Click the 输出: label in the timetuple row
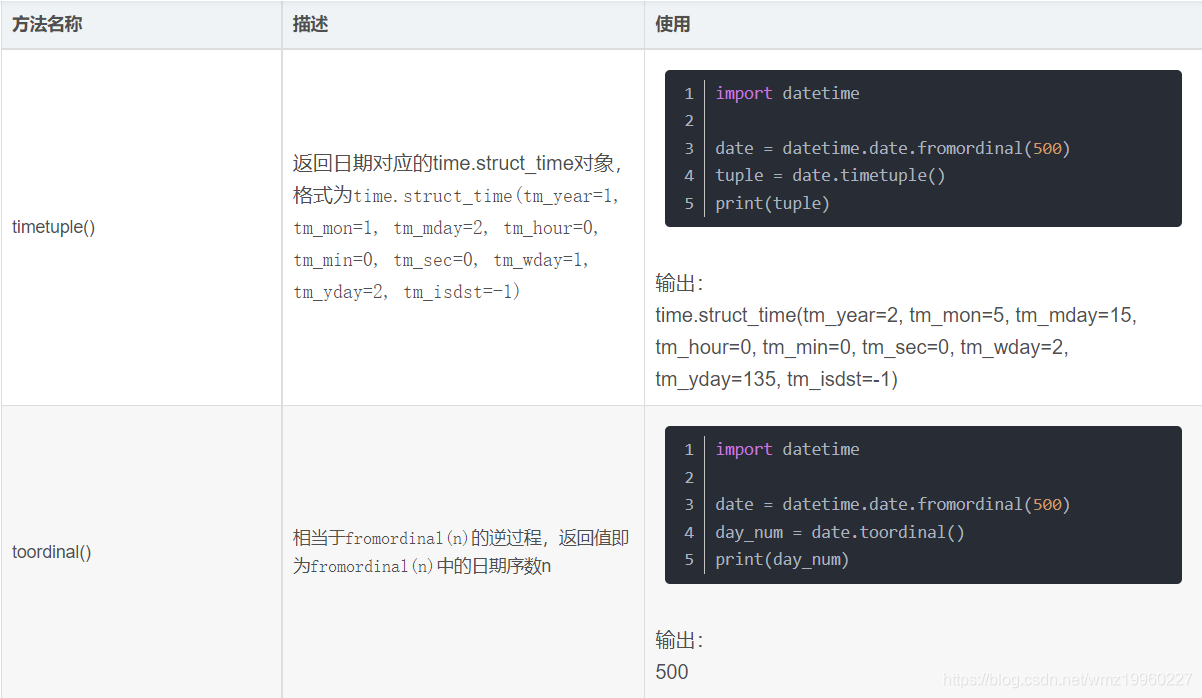 (x=680, y=284)
